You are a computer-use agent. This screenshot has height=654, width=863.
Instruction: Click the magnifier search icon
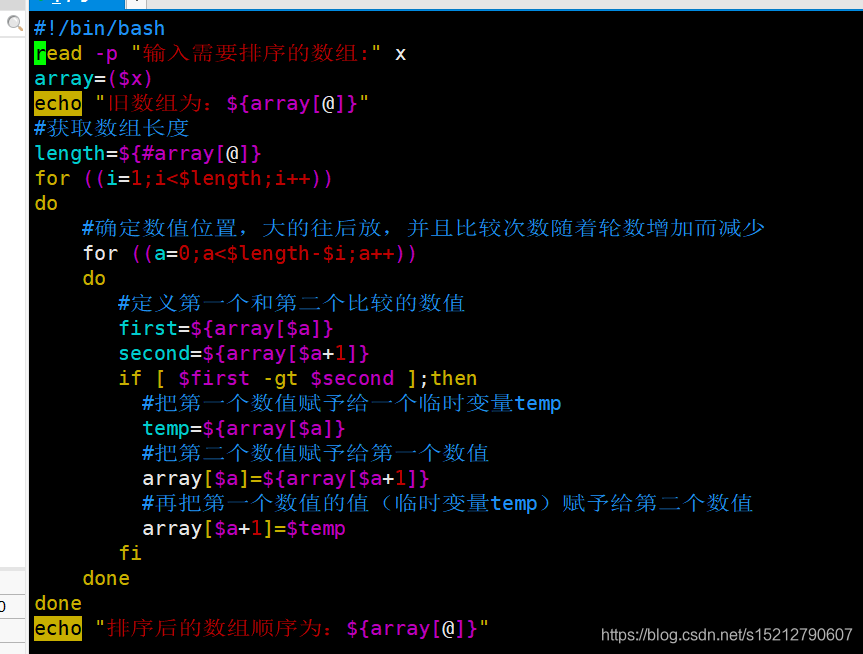click(x=14, y=23)
